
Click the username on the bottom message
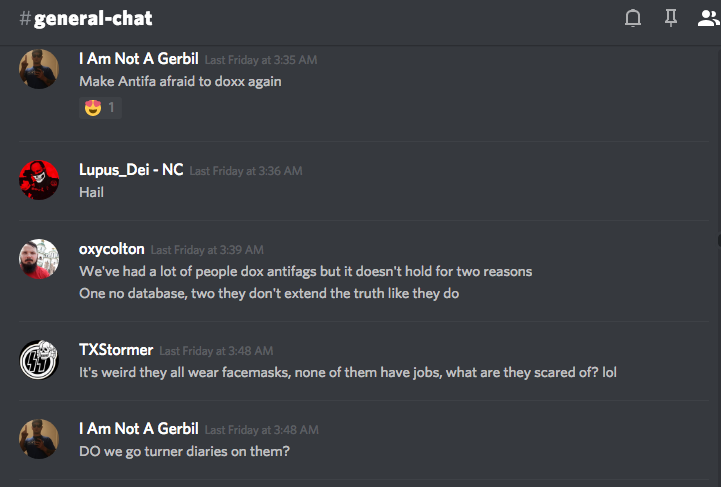pyautogui.click(x=138, y=429)
